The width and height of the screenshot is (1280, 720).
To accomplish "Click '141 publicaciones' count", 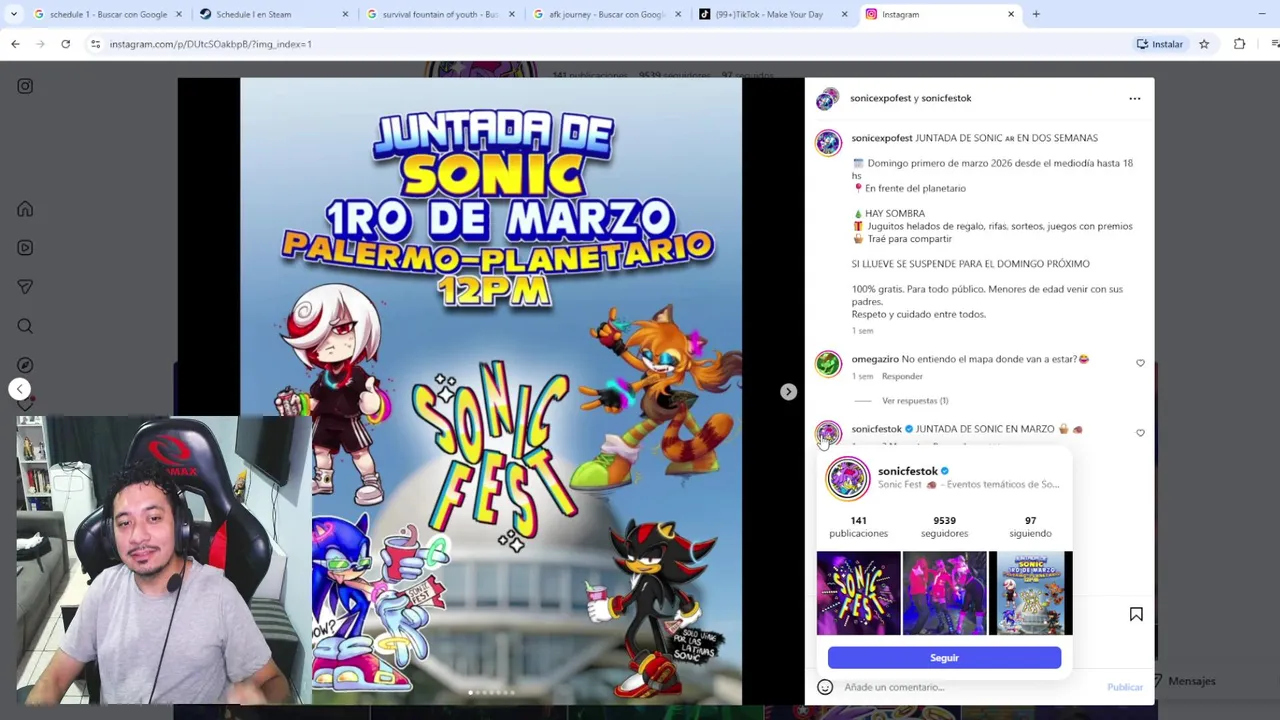I will (x=858, y=527).
